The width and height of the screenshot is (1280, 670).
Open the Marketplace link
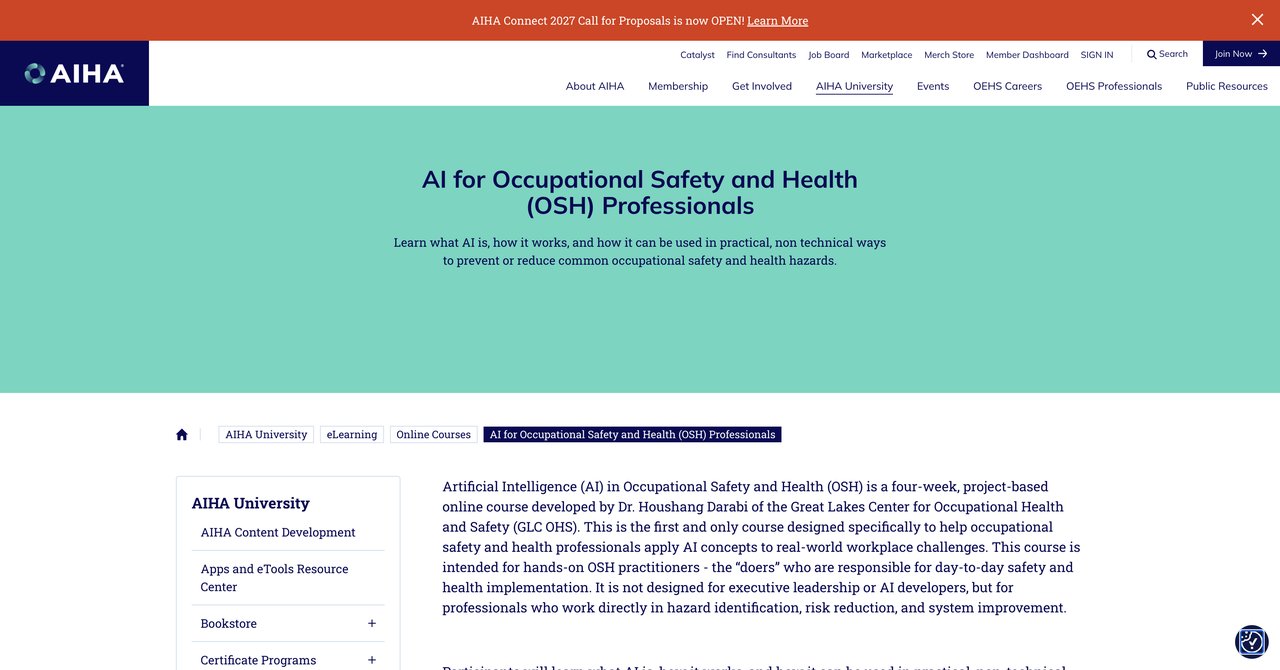click(x=886, y=55)
